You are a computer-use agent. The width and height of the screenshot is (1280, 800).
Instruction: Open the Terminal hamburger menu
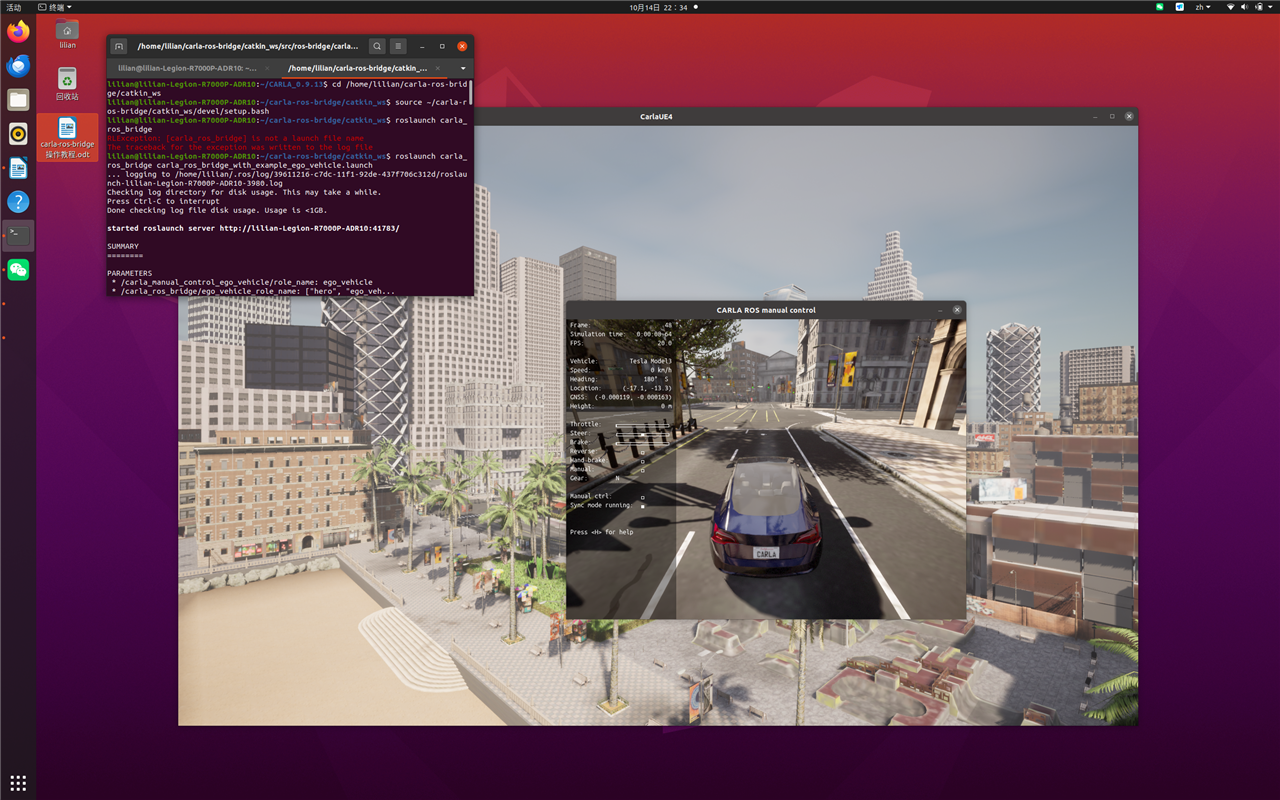(398, 46)
